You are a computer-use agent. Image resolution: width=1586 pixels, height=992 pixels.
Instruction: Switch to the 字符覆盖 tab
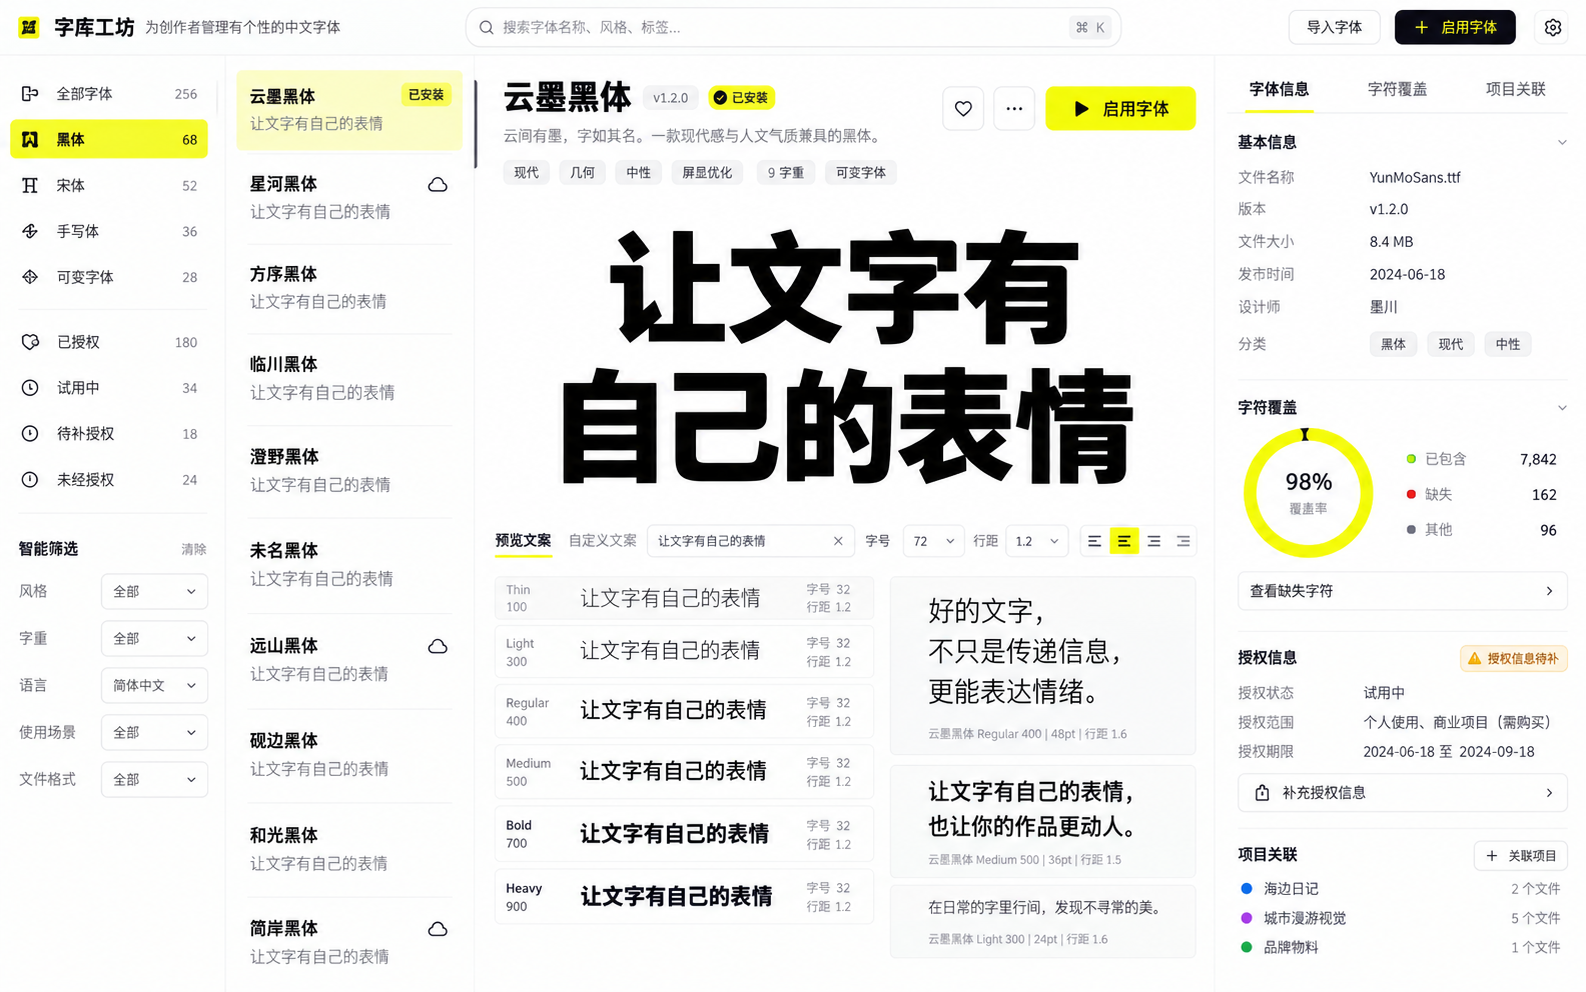(1397, 90)
